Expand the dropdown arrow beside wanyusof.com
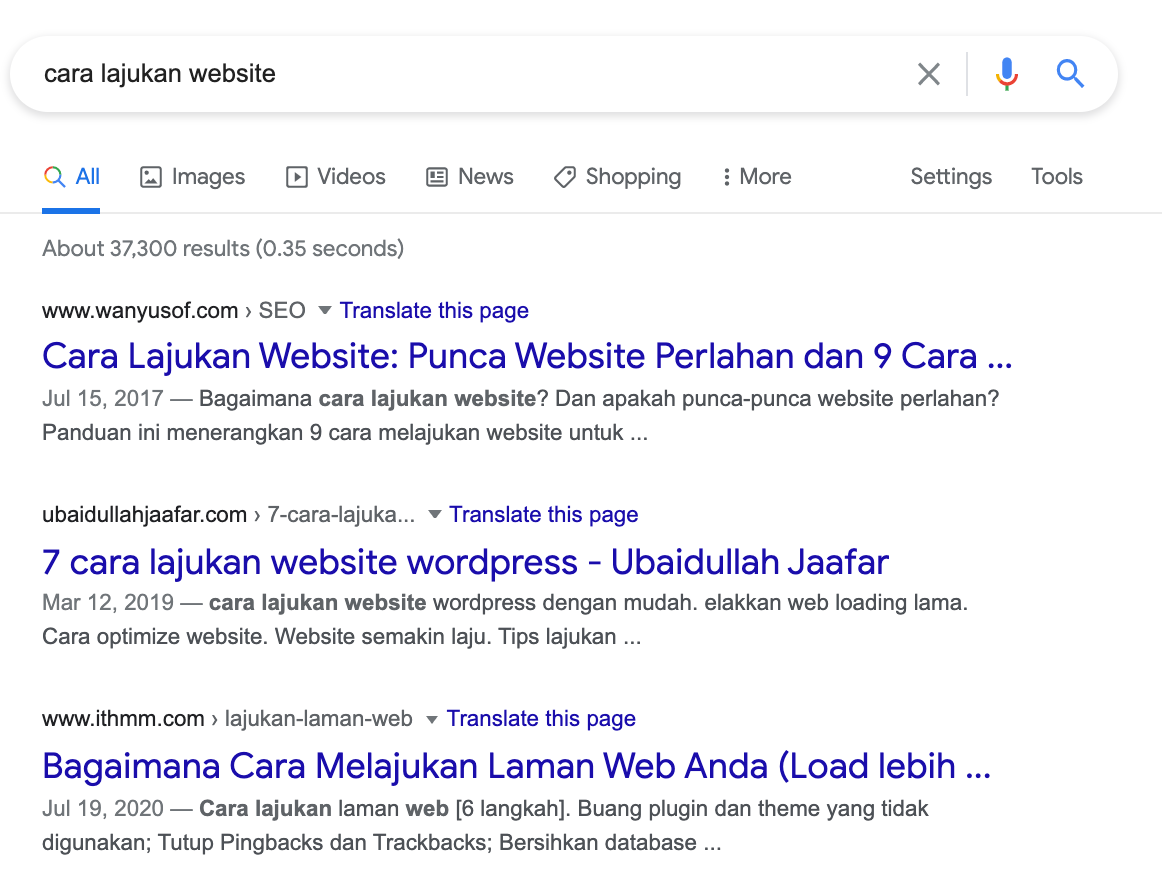Screen dimensions: 1162x882 click(x=324, y=311)
